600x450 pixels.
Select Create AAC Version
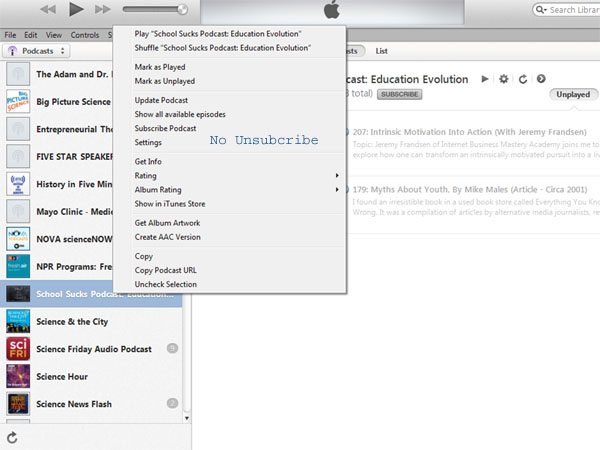click(168, 237)
